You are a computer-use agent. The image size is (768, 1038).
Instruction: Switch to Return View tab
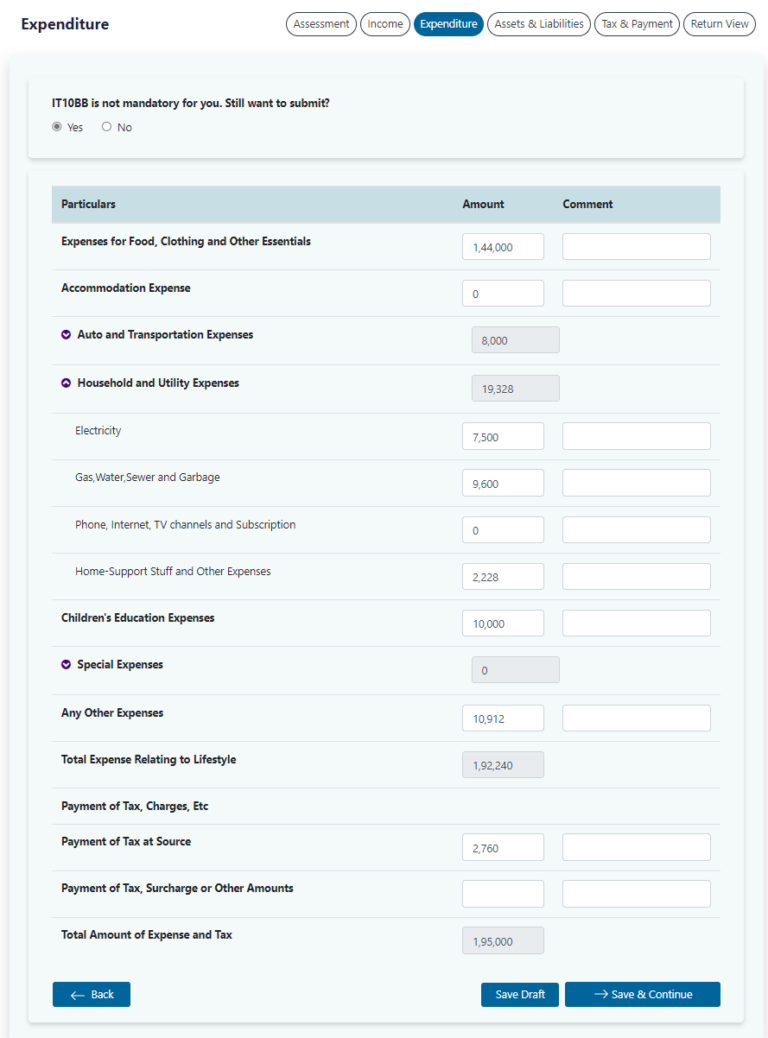click(719, 24)
